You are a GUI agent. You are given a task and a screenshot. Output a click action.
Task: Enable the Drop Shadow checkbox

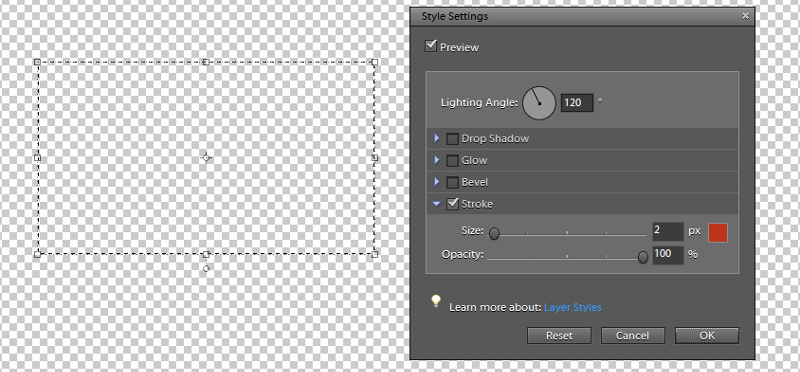452,139
